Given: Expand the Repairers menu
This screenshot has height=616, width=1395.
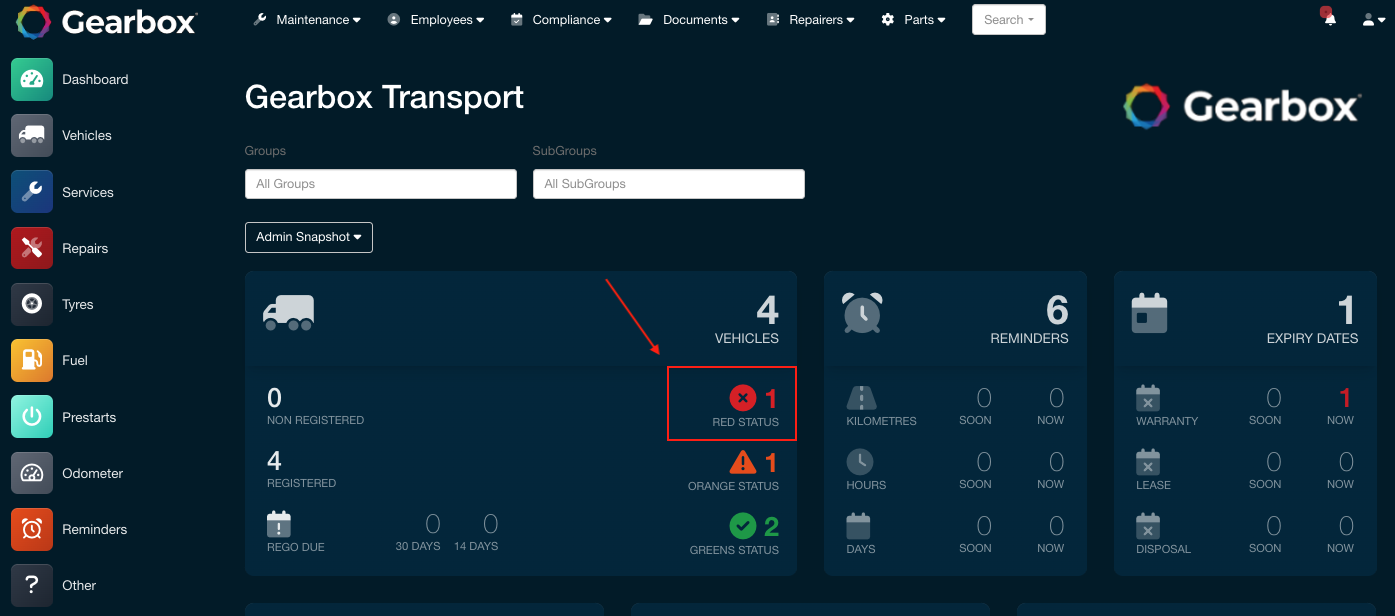Looking at the screenshot, I should [812, 20].
